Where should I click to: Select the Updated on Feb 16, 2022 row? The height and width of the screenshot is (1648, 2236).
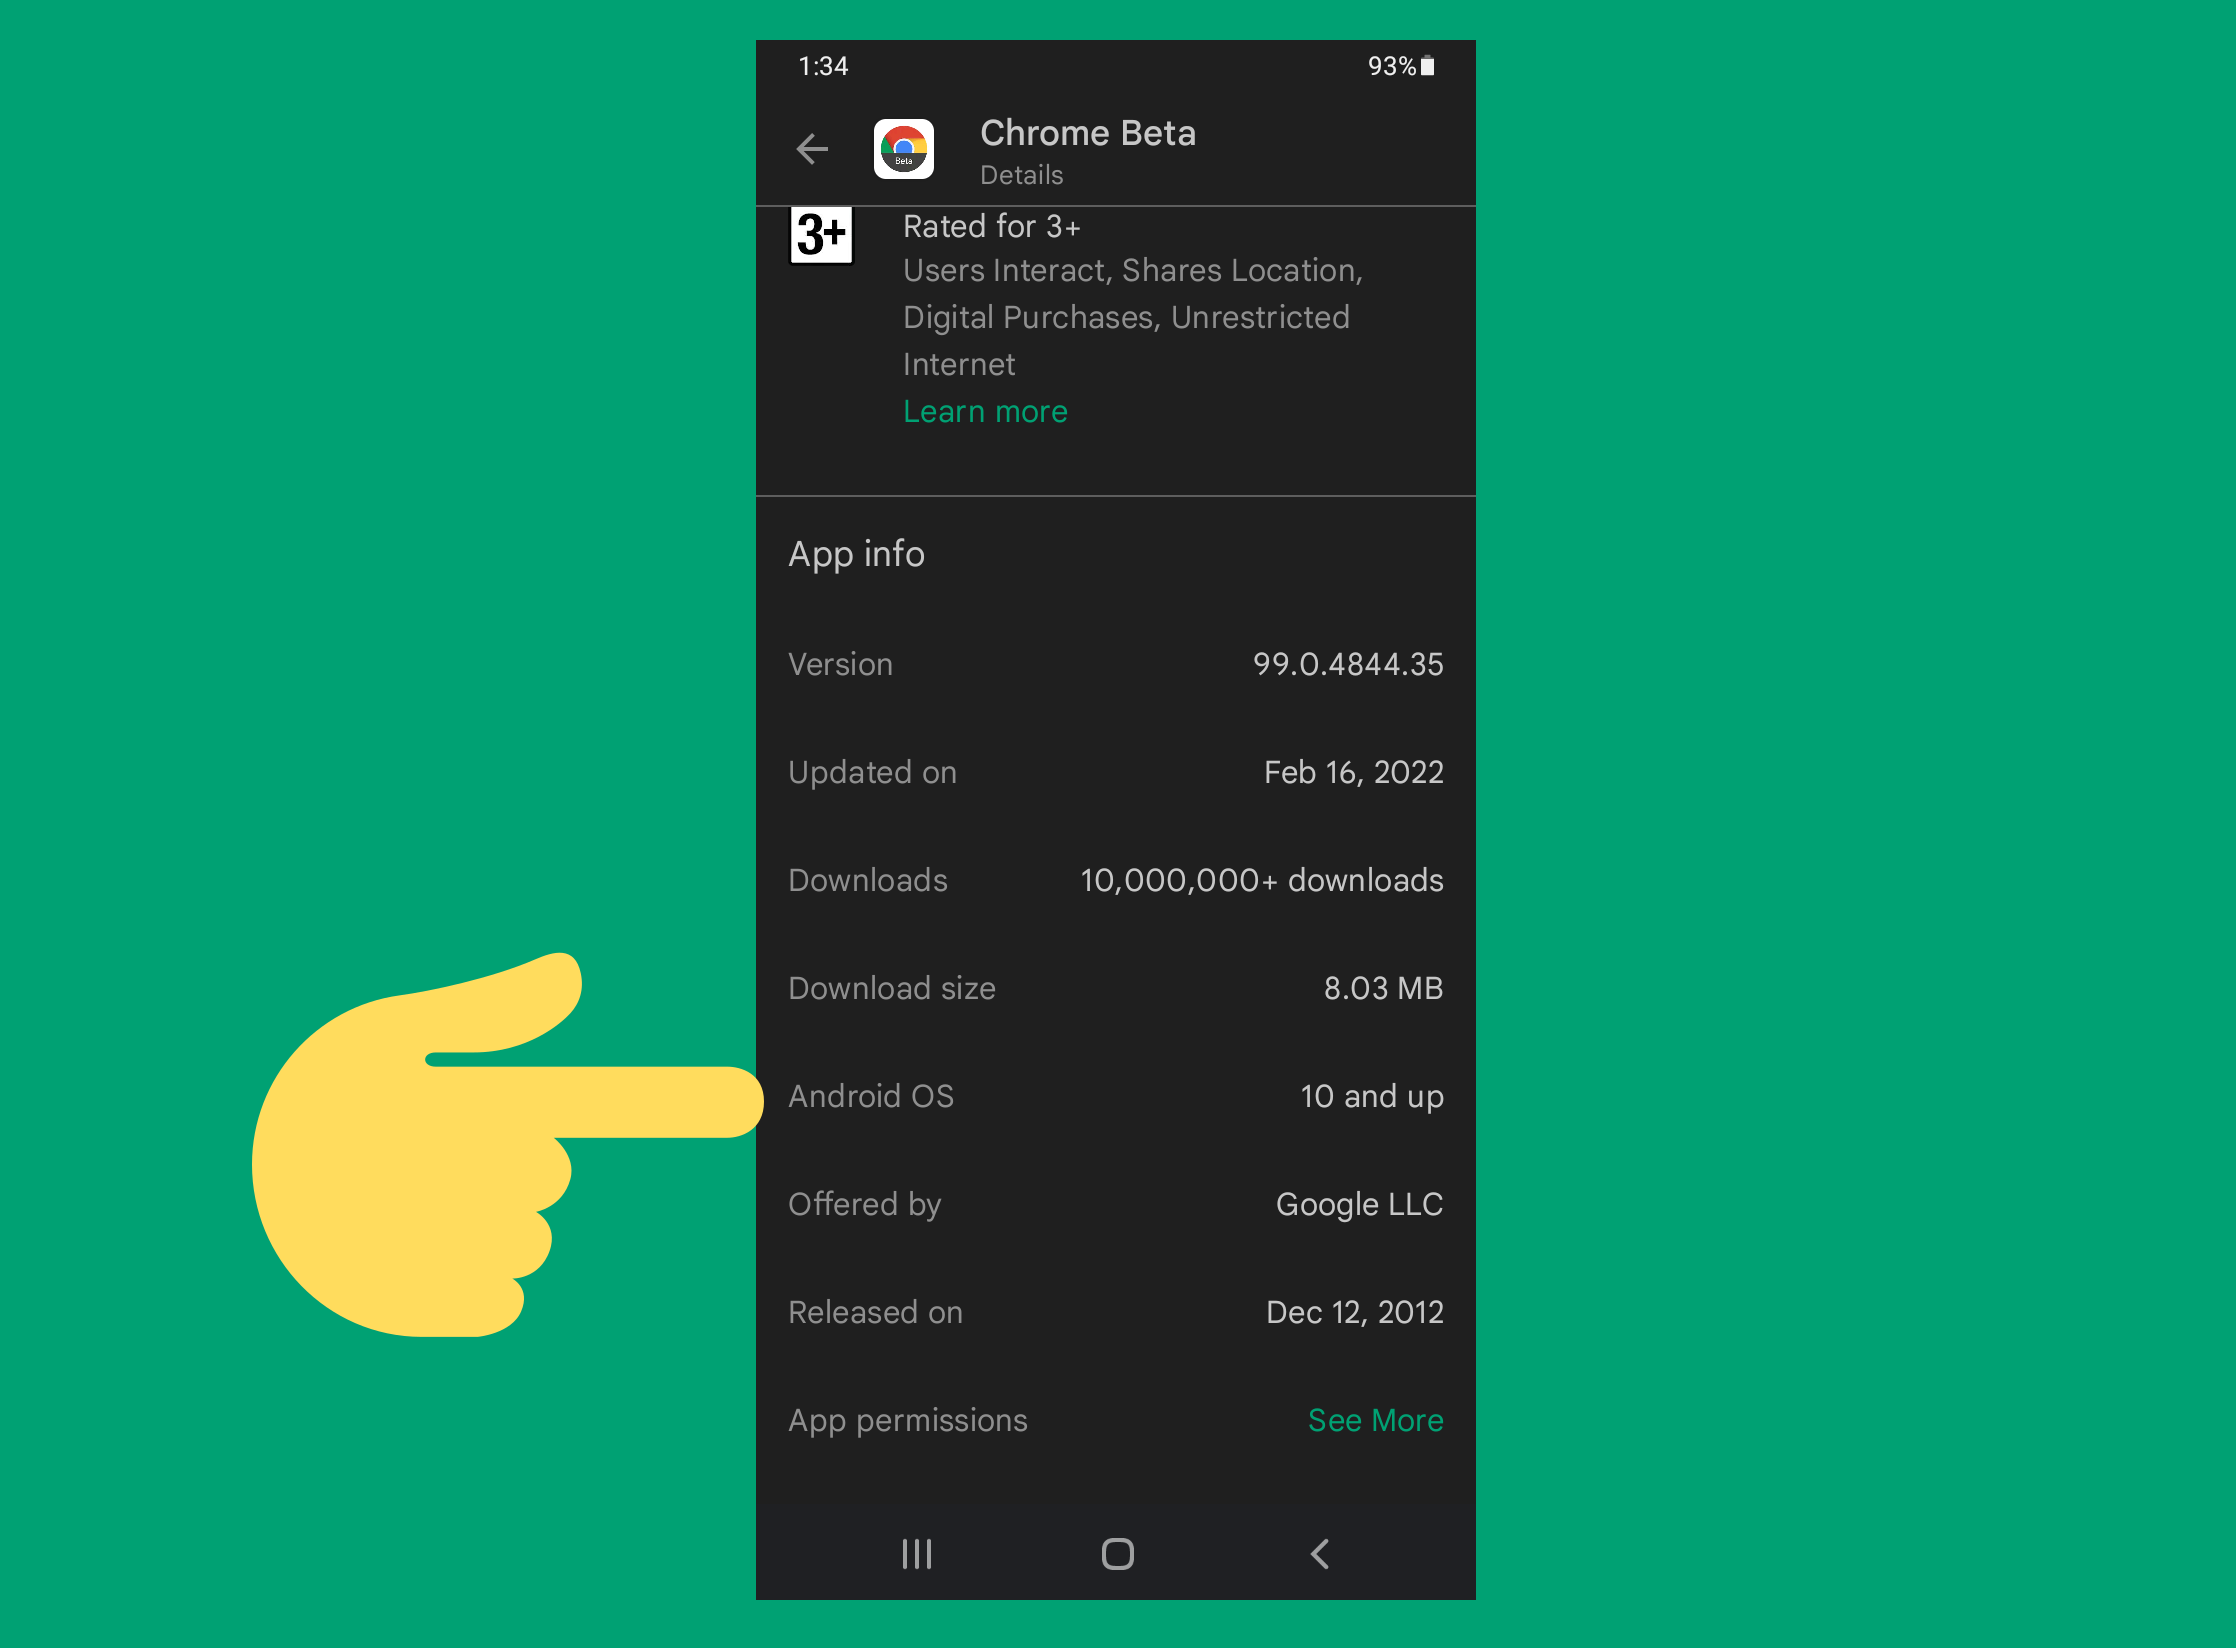[x=1115, y=772]
